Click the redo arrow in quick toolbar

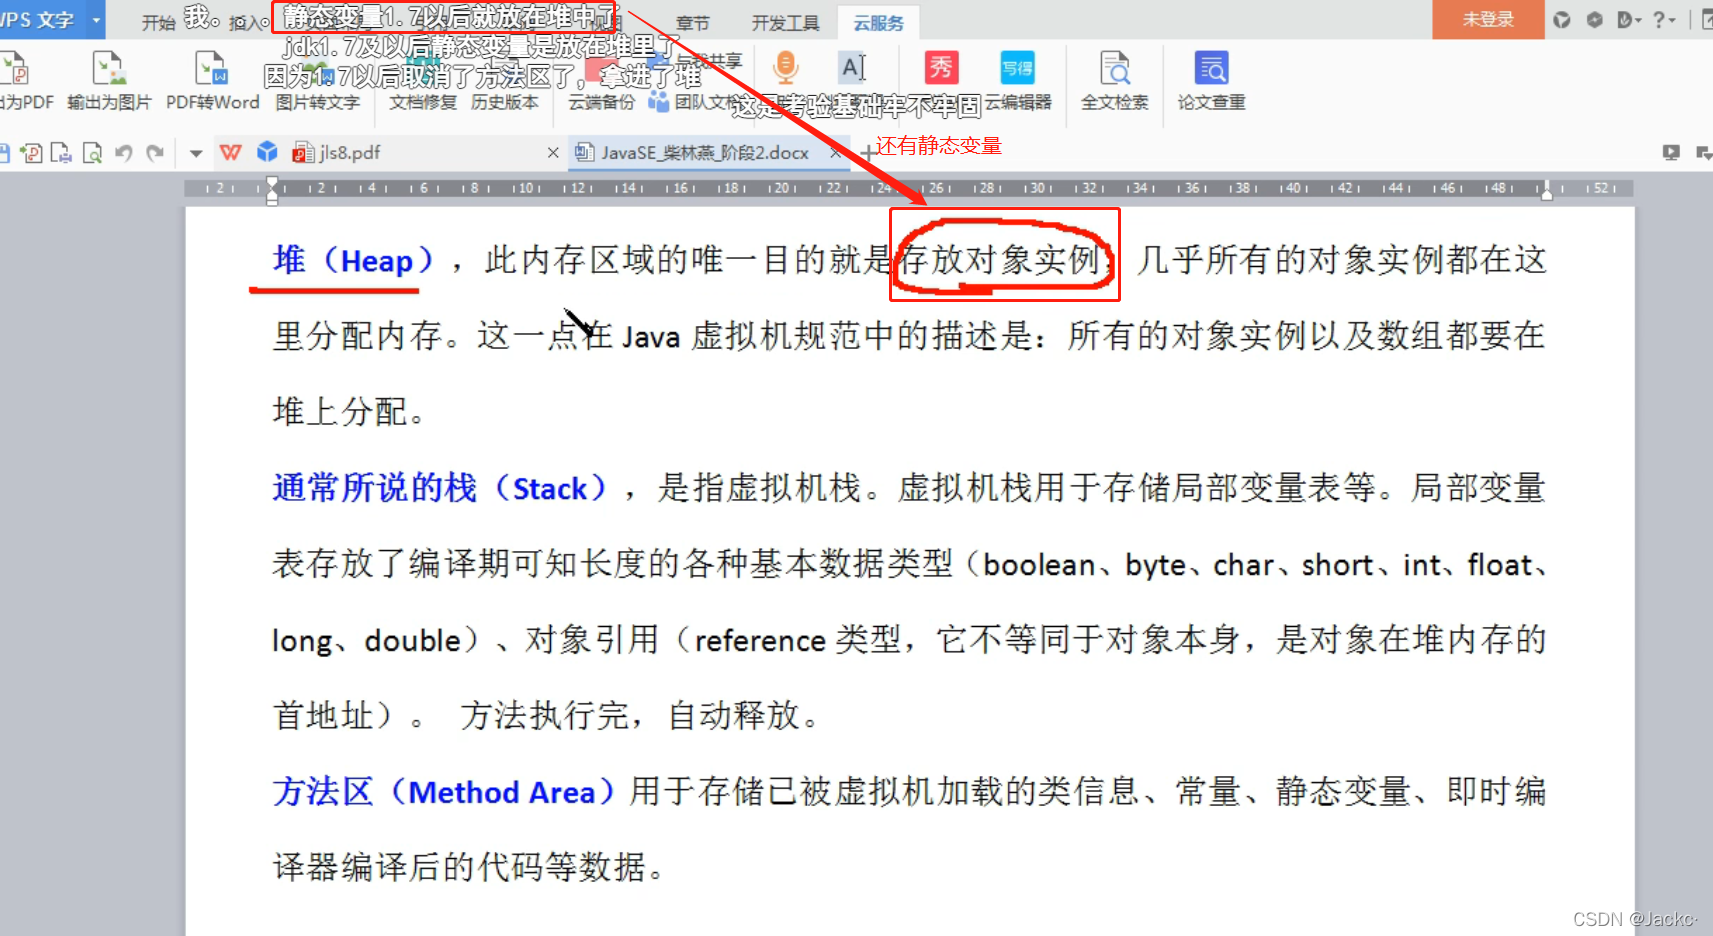tap(155, 153)
